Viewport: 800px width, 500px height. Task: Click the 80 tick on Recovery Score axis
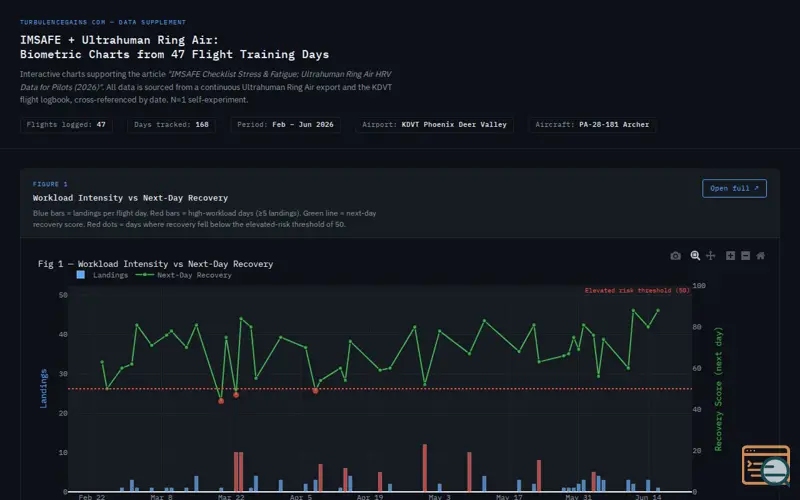click(697, 327)
